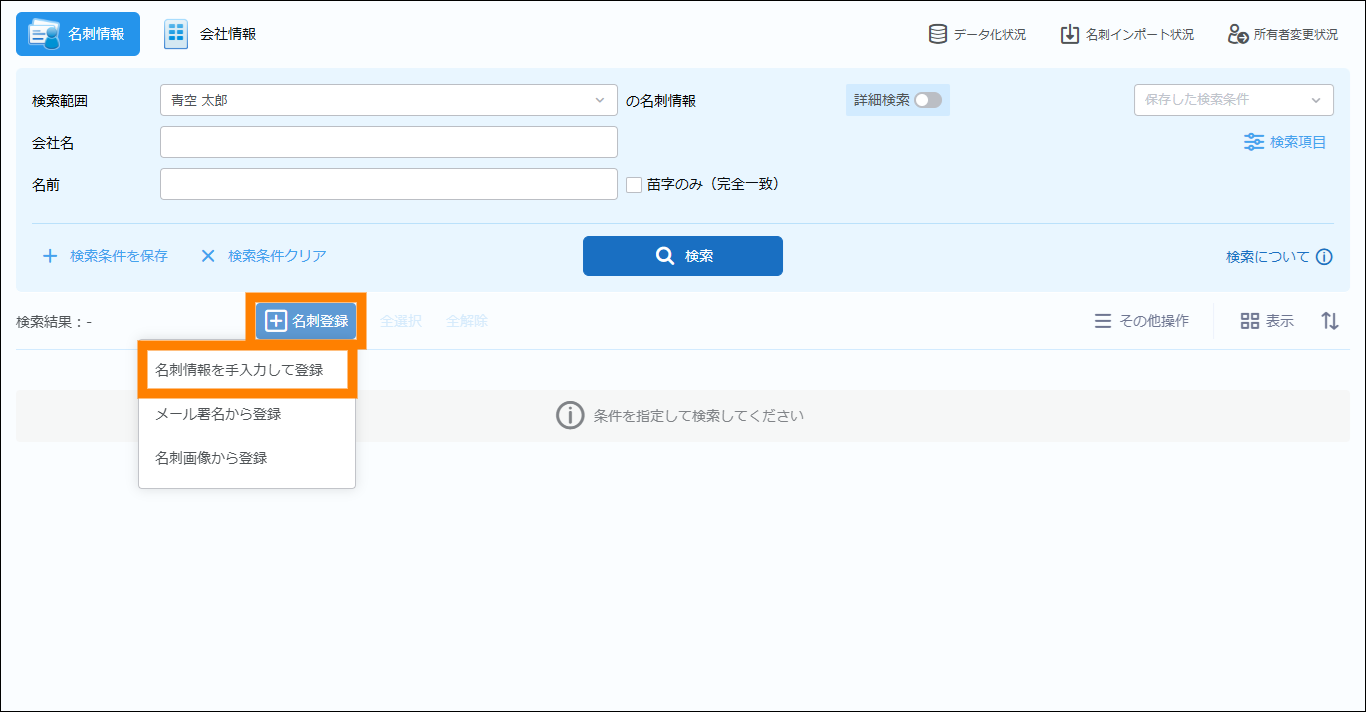Click the sort arrows icon

1329,321
